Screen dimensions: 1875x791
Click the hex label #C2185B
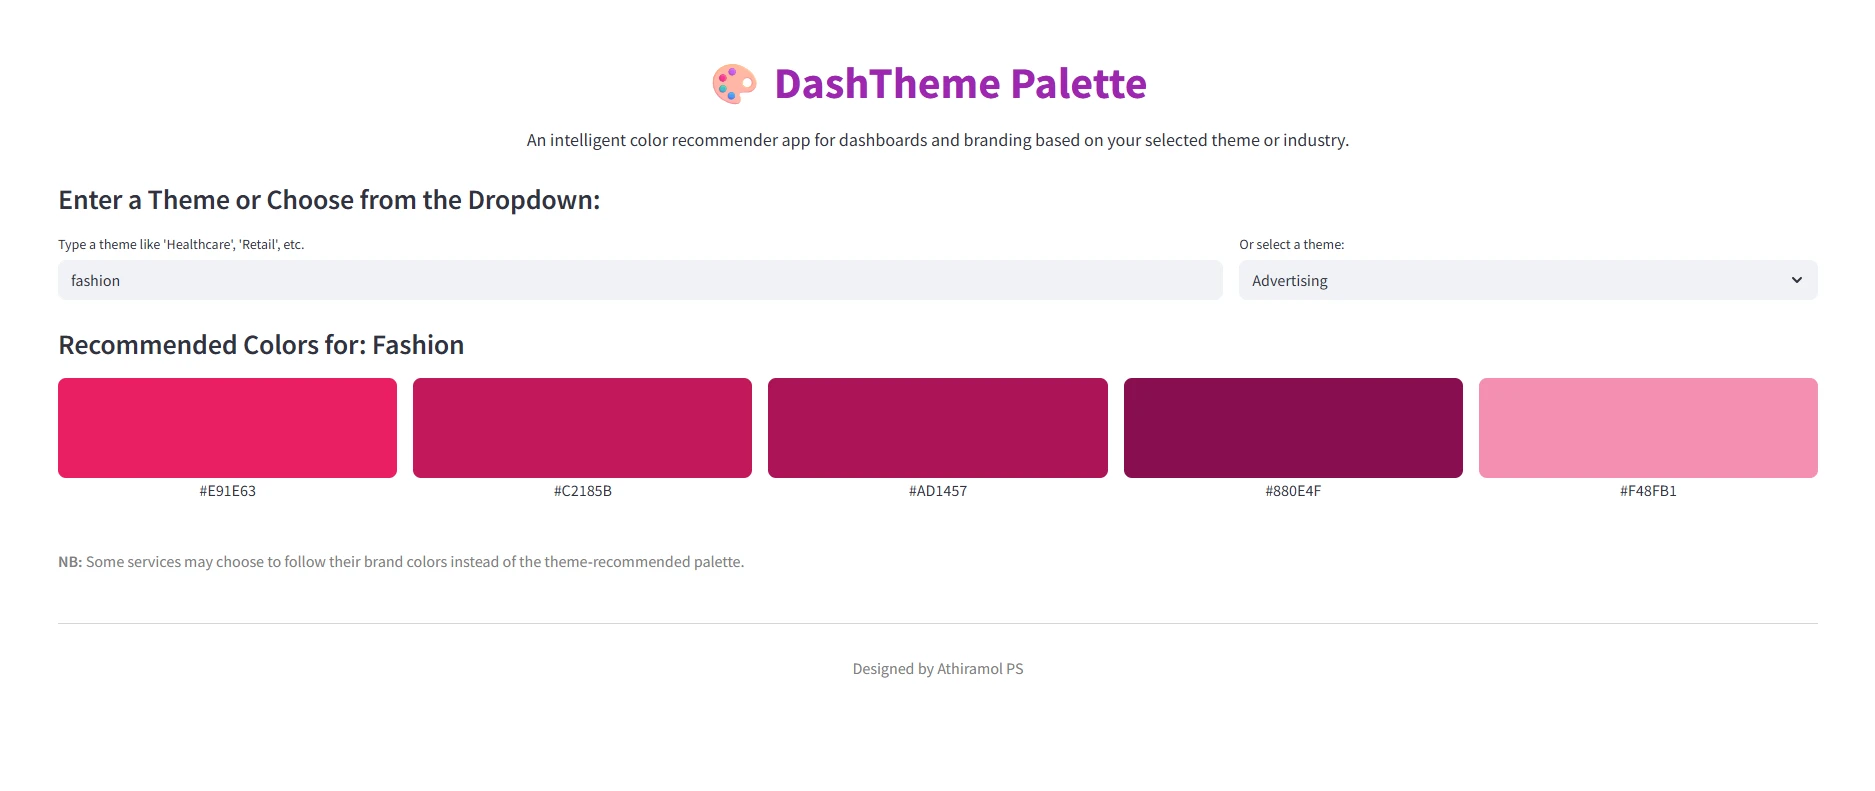583,491
